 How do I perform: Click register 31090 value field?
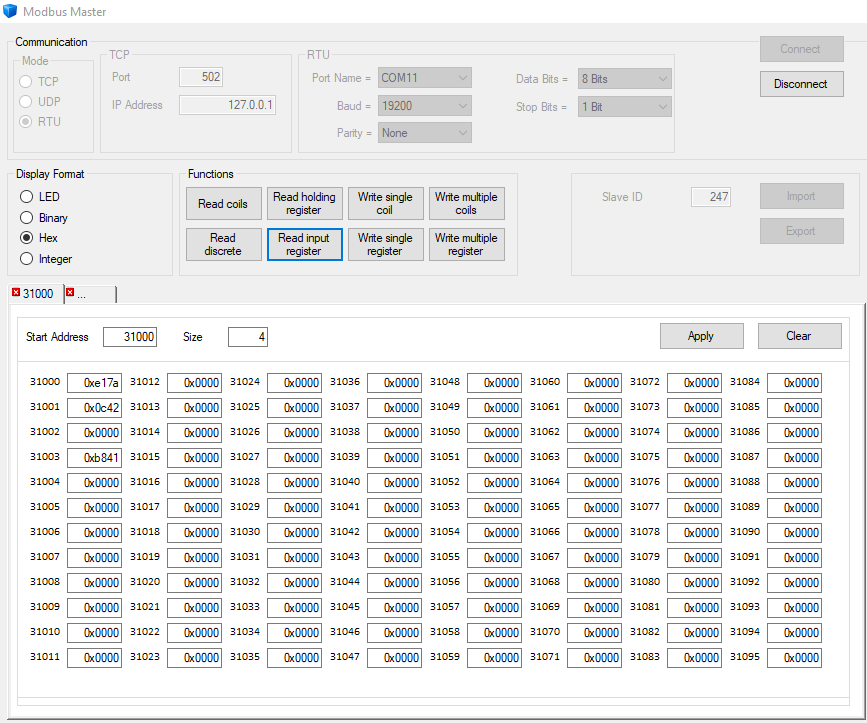795,532
